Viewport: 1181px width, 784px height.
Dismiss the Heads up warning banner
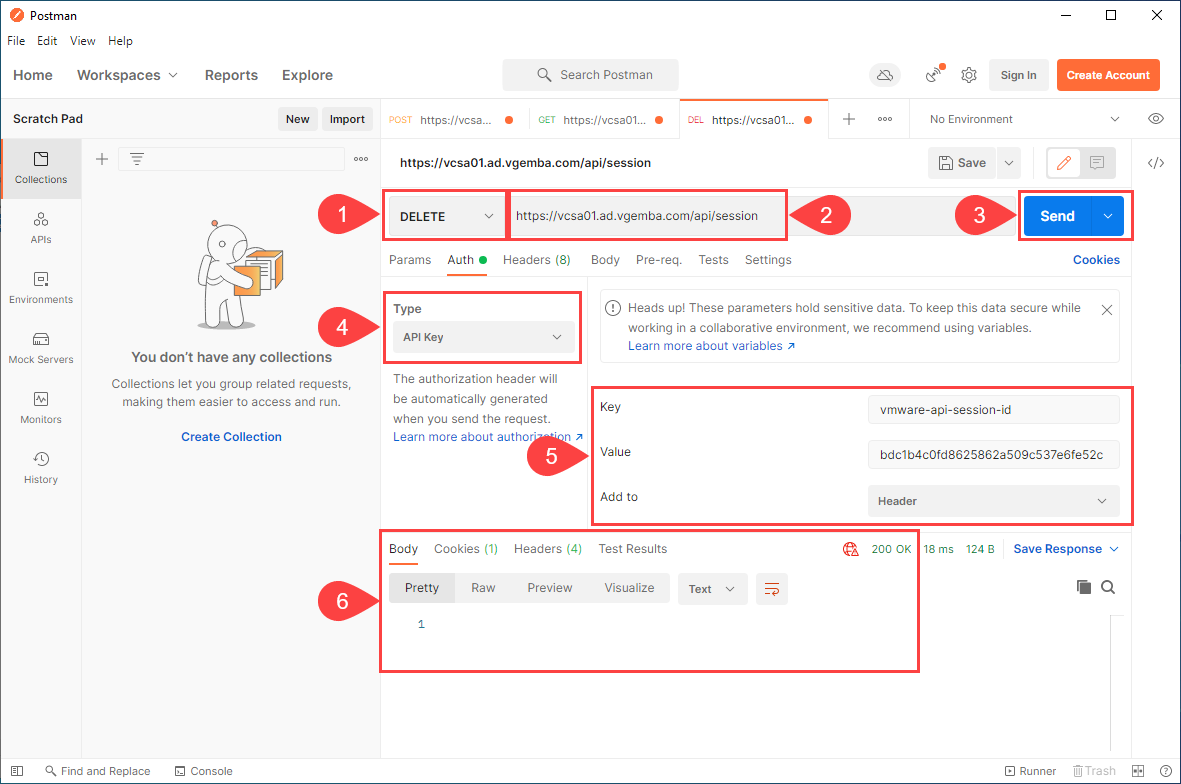coord(1106,310)
